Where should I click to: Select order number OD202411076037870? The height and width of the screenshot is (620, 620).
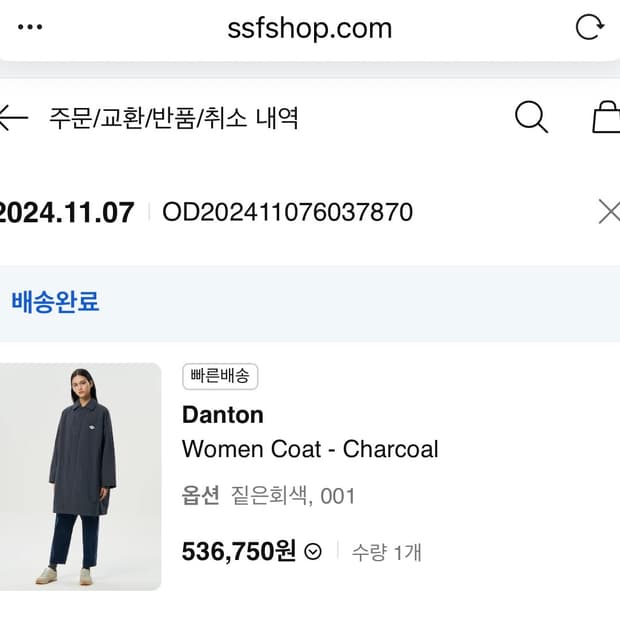[287, 212]
